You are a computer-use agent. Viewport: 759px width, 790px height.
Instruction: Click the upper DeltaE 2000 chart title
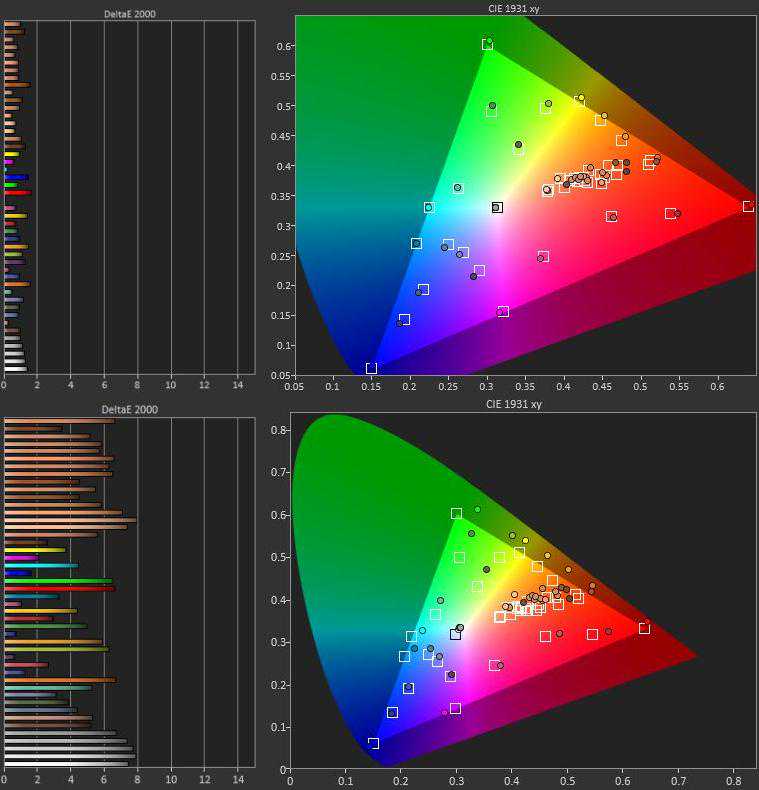click(129, 14)
